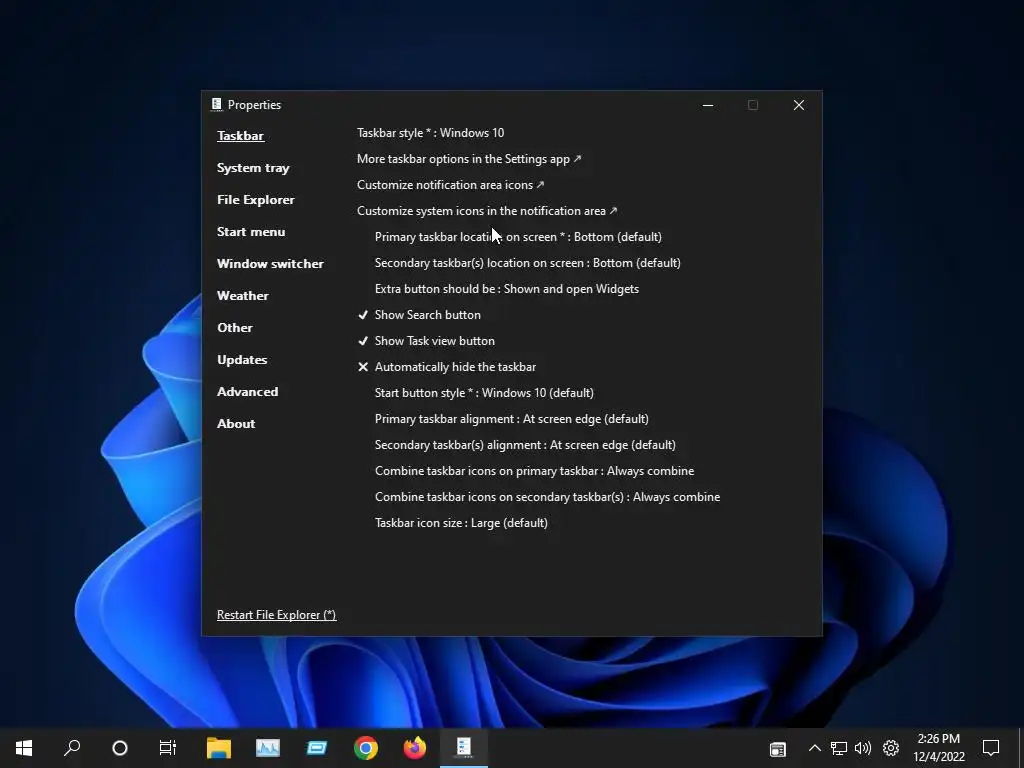Screen dimensions: 1024x768
Task: Show hidden tray icons chevron
Action: (x=814, y=748)
